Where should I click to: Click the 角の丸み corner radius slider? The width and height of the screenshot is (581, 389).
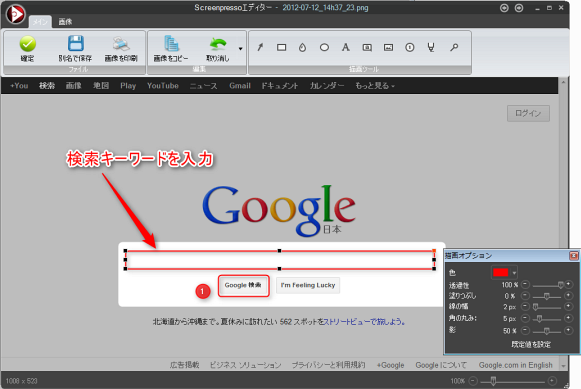pos(547,319)
